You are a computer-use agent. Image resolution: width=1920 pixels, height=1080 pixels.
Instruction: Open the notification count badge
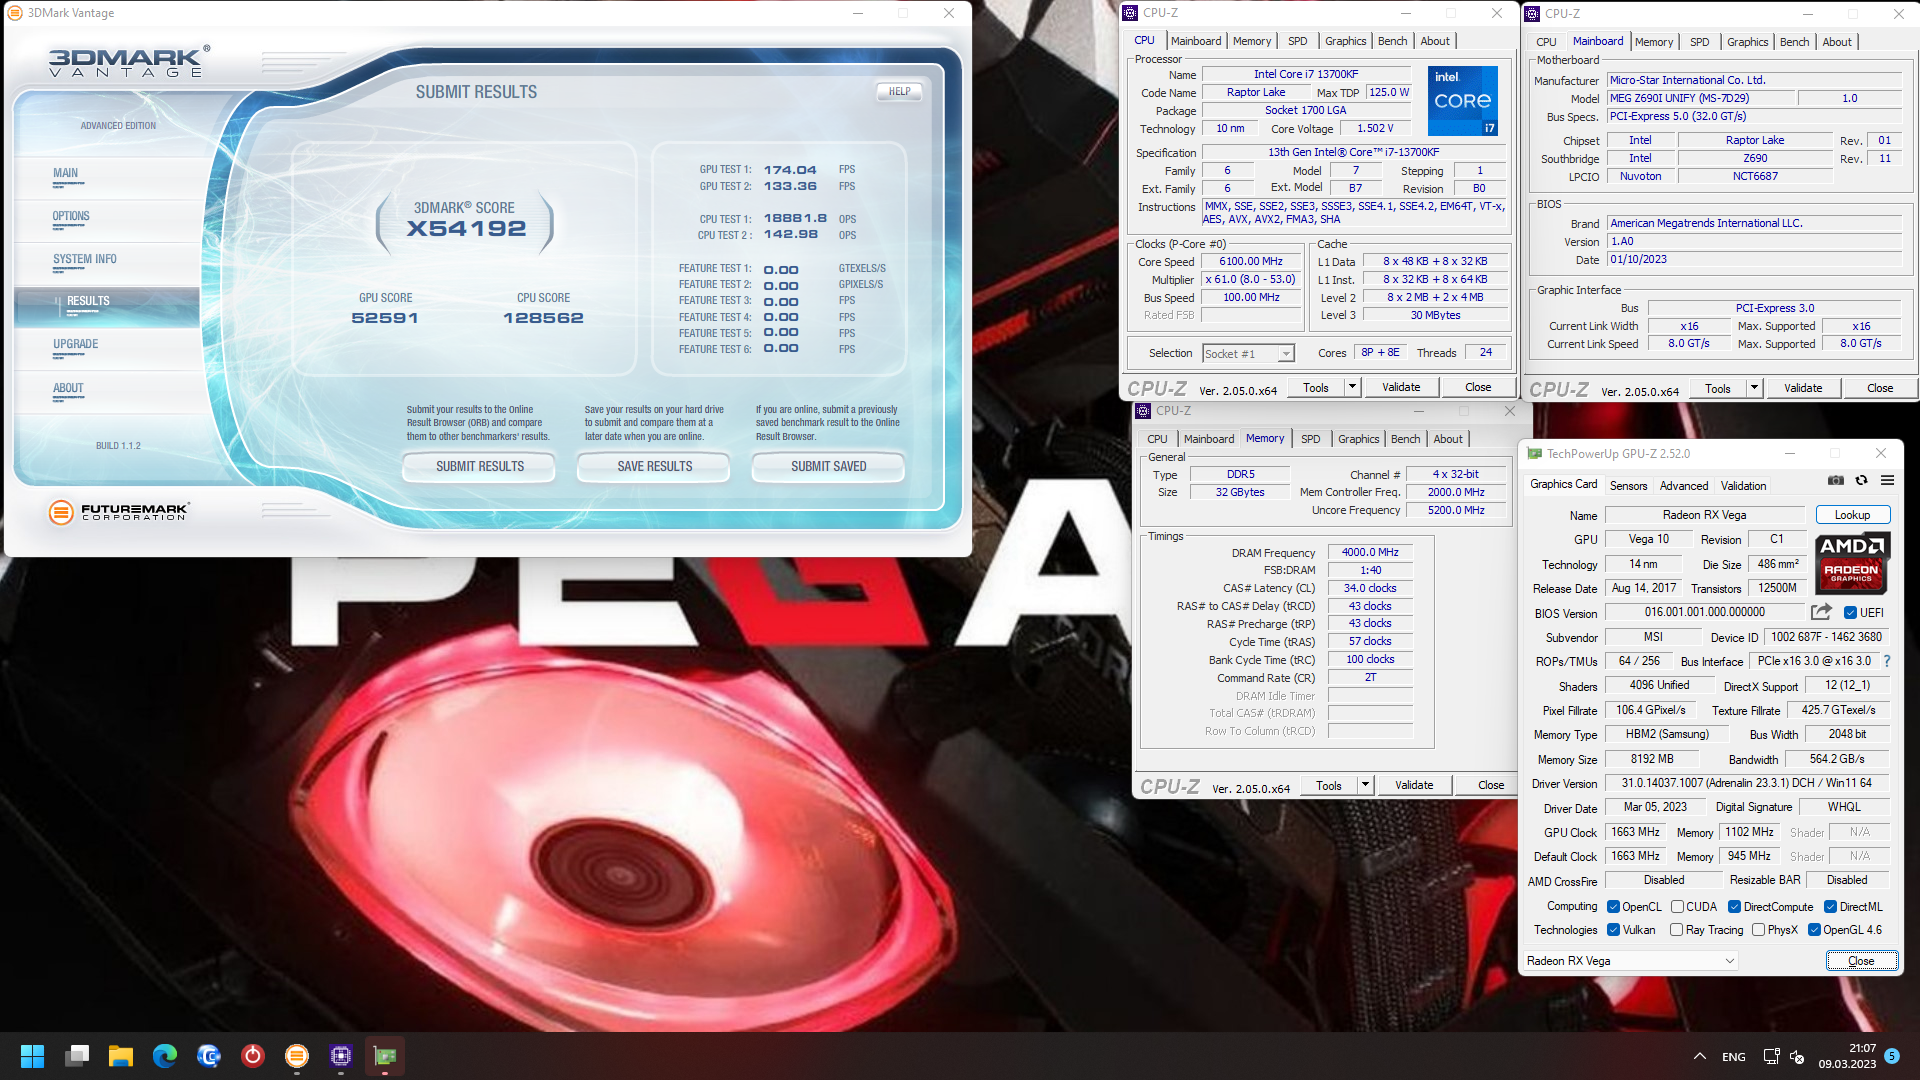(1892, 1056)
